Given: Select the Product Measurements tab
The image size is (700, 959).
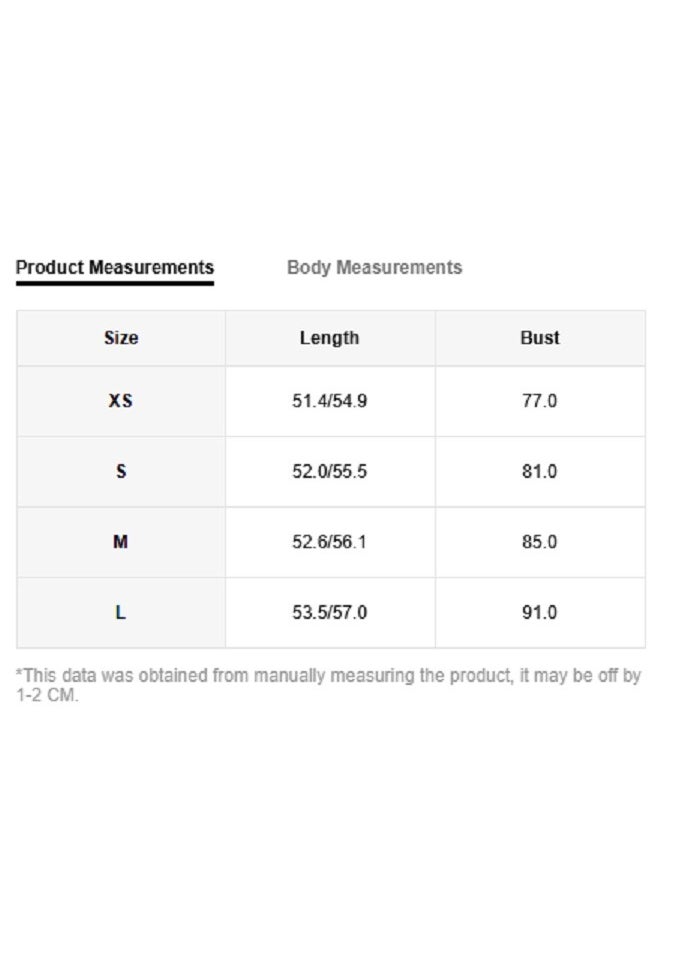Looking at the screenshot, I should click(115, 267).
